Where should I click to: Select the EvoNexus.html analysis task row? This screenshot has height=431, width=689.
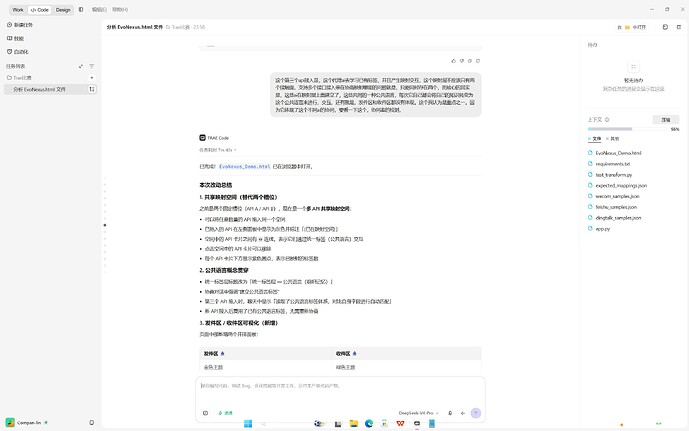[x=50, y=89]
